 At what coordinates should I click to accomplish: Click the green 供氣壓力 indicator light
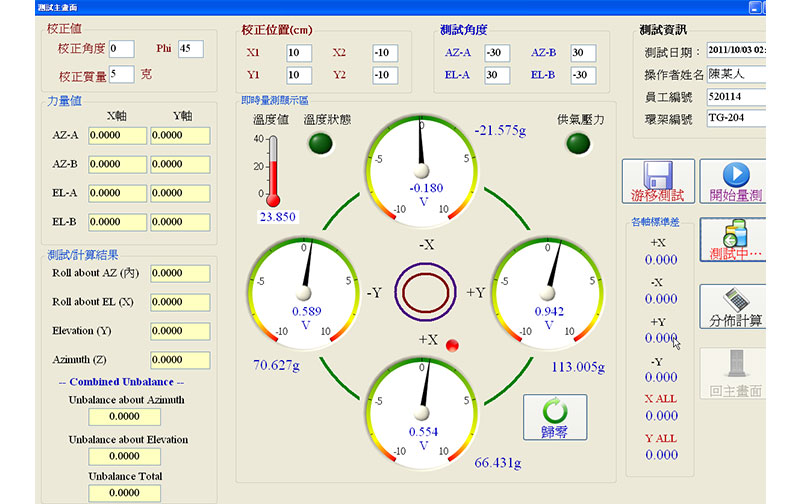(578, 144)
